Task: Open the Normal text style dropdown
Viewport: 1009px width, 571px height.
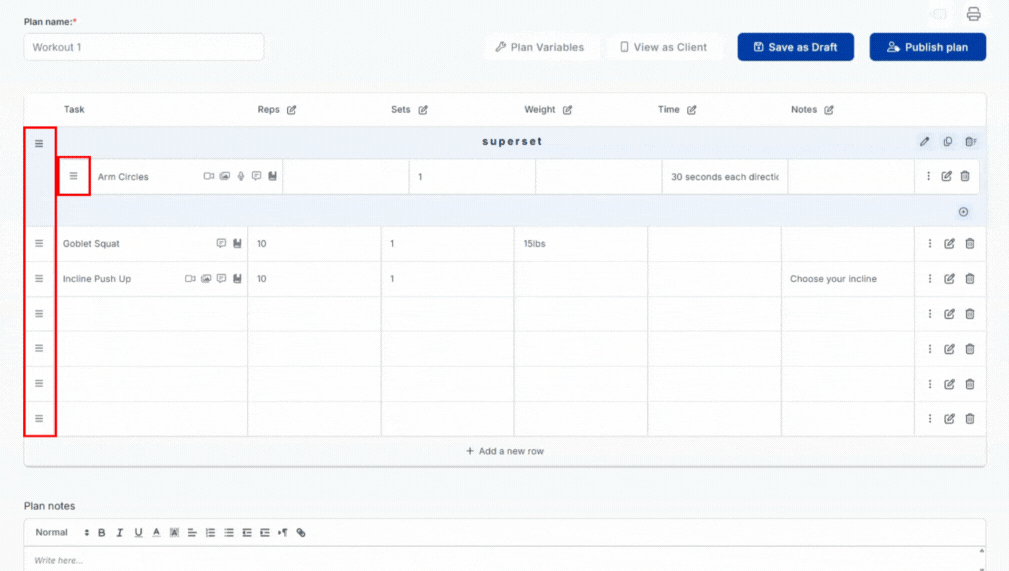Action: tap(62, 532)
